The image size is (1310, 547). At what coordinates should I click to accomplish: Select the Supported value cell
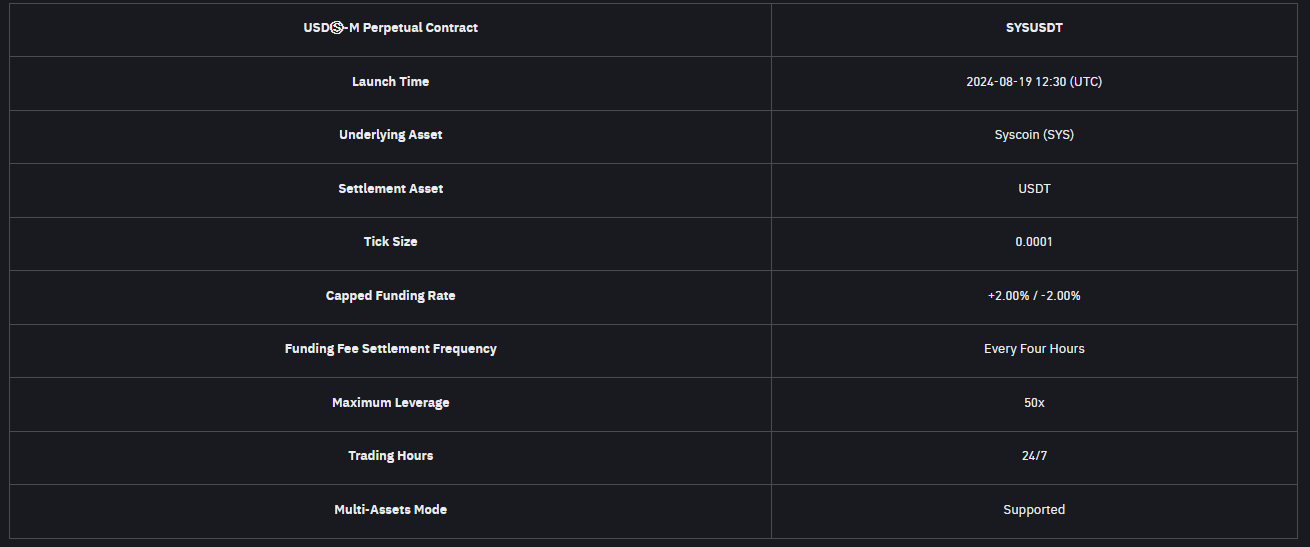pyautogui.click(x=1034, y=510)
